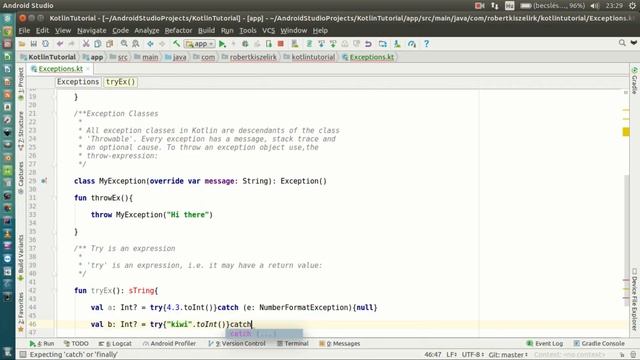Screen dimensions: 640x360
Task: Toggle the Favorites tool window
Action: tap(21, 312)
